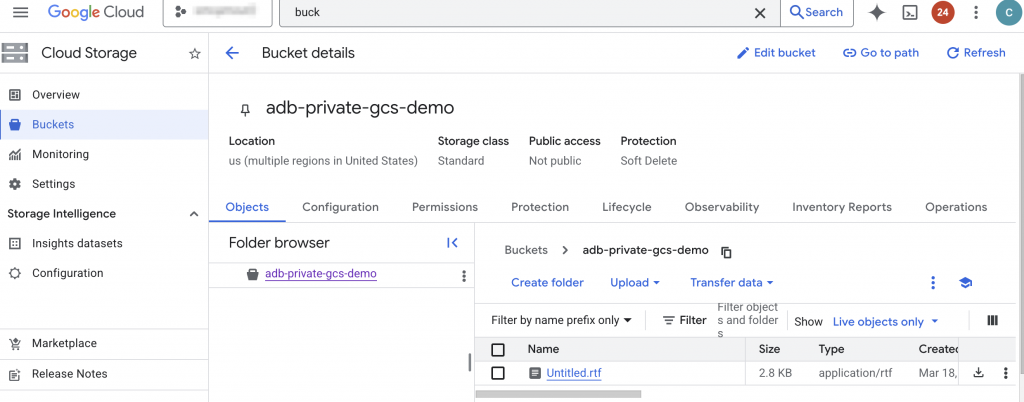Check the box for Untitled.rtf
Viewport: 1024px width, 402px height.
click(498, 373)
